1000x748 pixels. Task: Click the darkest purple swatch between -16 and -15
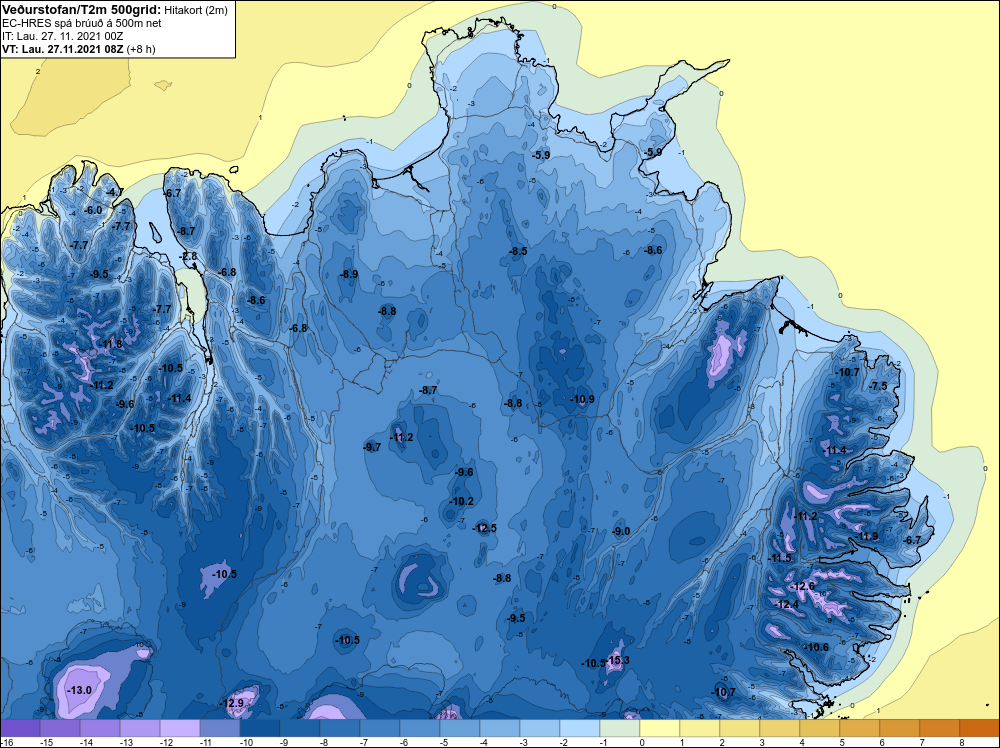(x=20, y=728)
